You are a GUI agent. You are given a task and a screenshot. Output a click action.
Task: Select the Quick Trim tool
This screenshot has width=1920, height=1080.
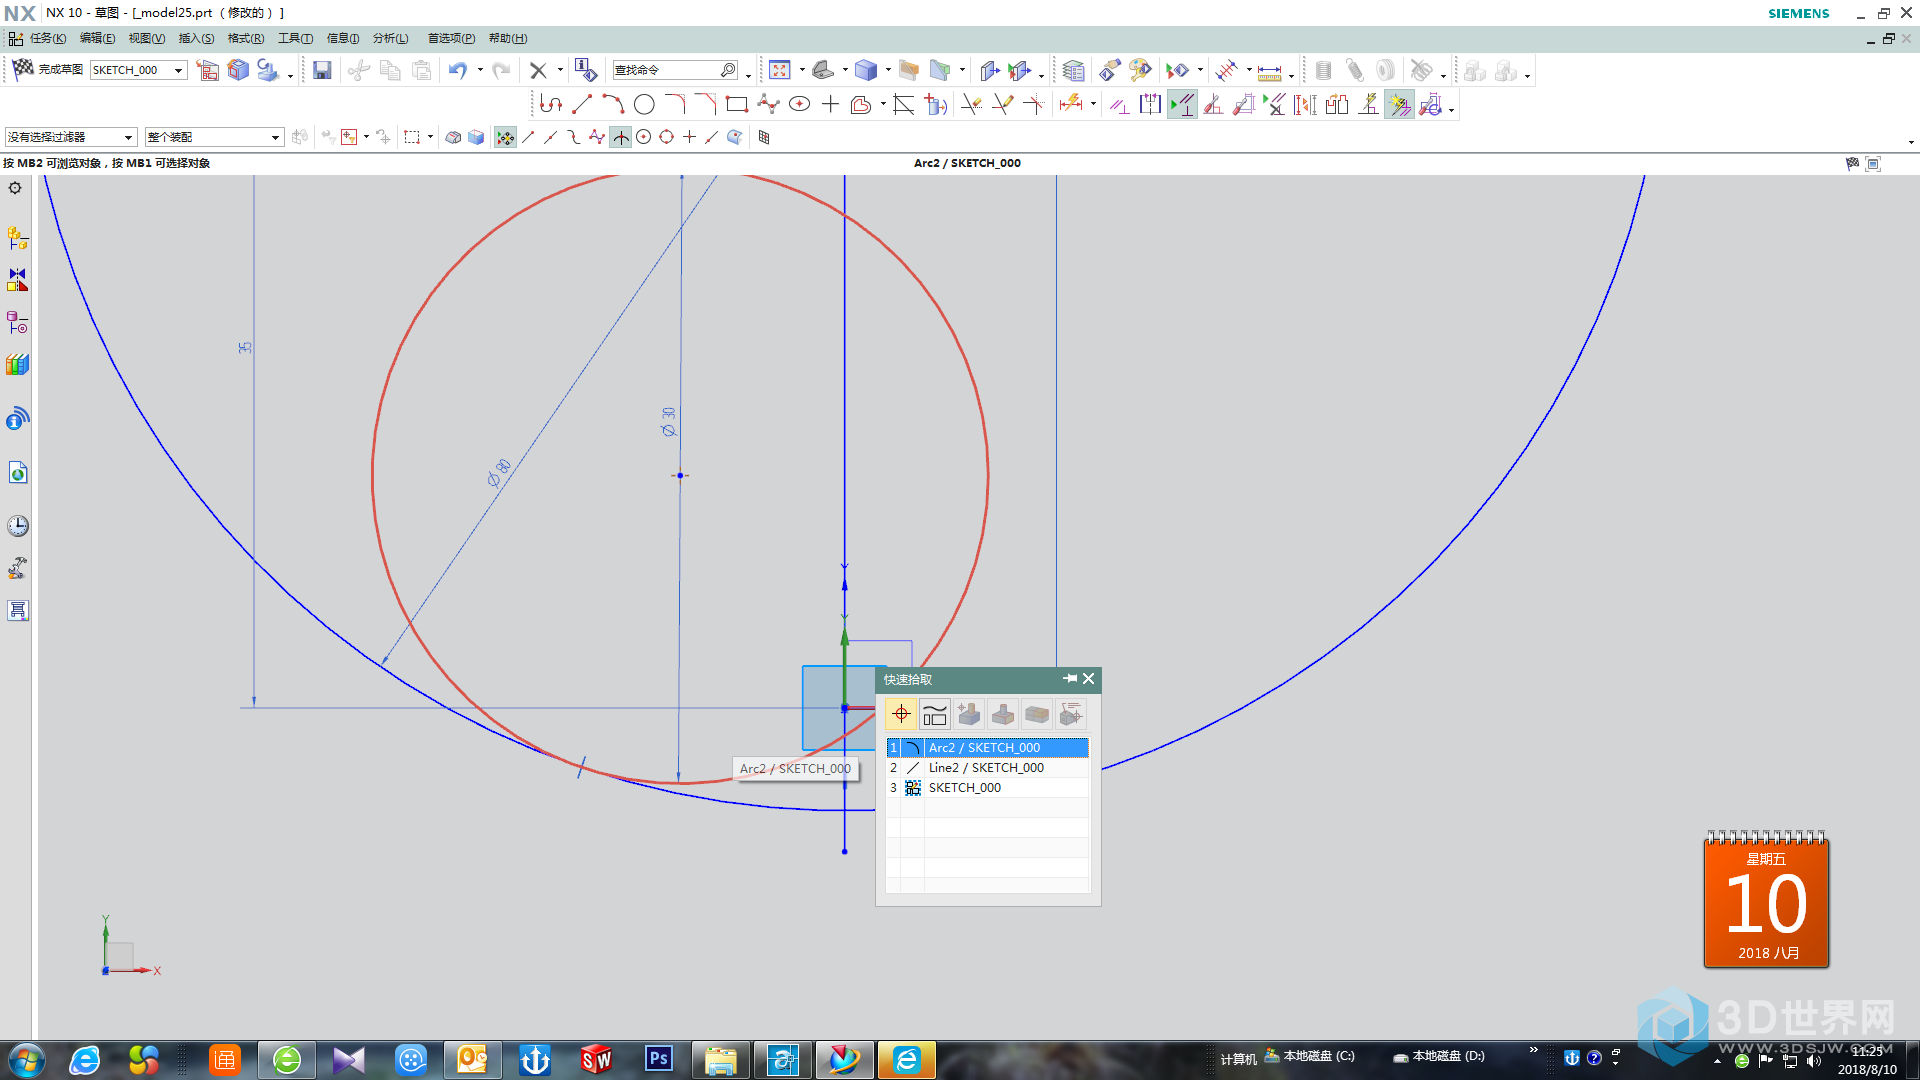point(971,104)
